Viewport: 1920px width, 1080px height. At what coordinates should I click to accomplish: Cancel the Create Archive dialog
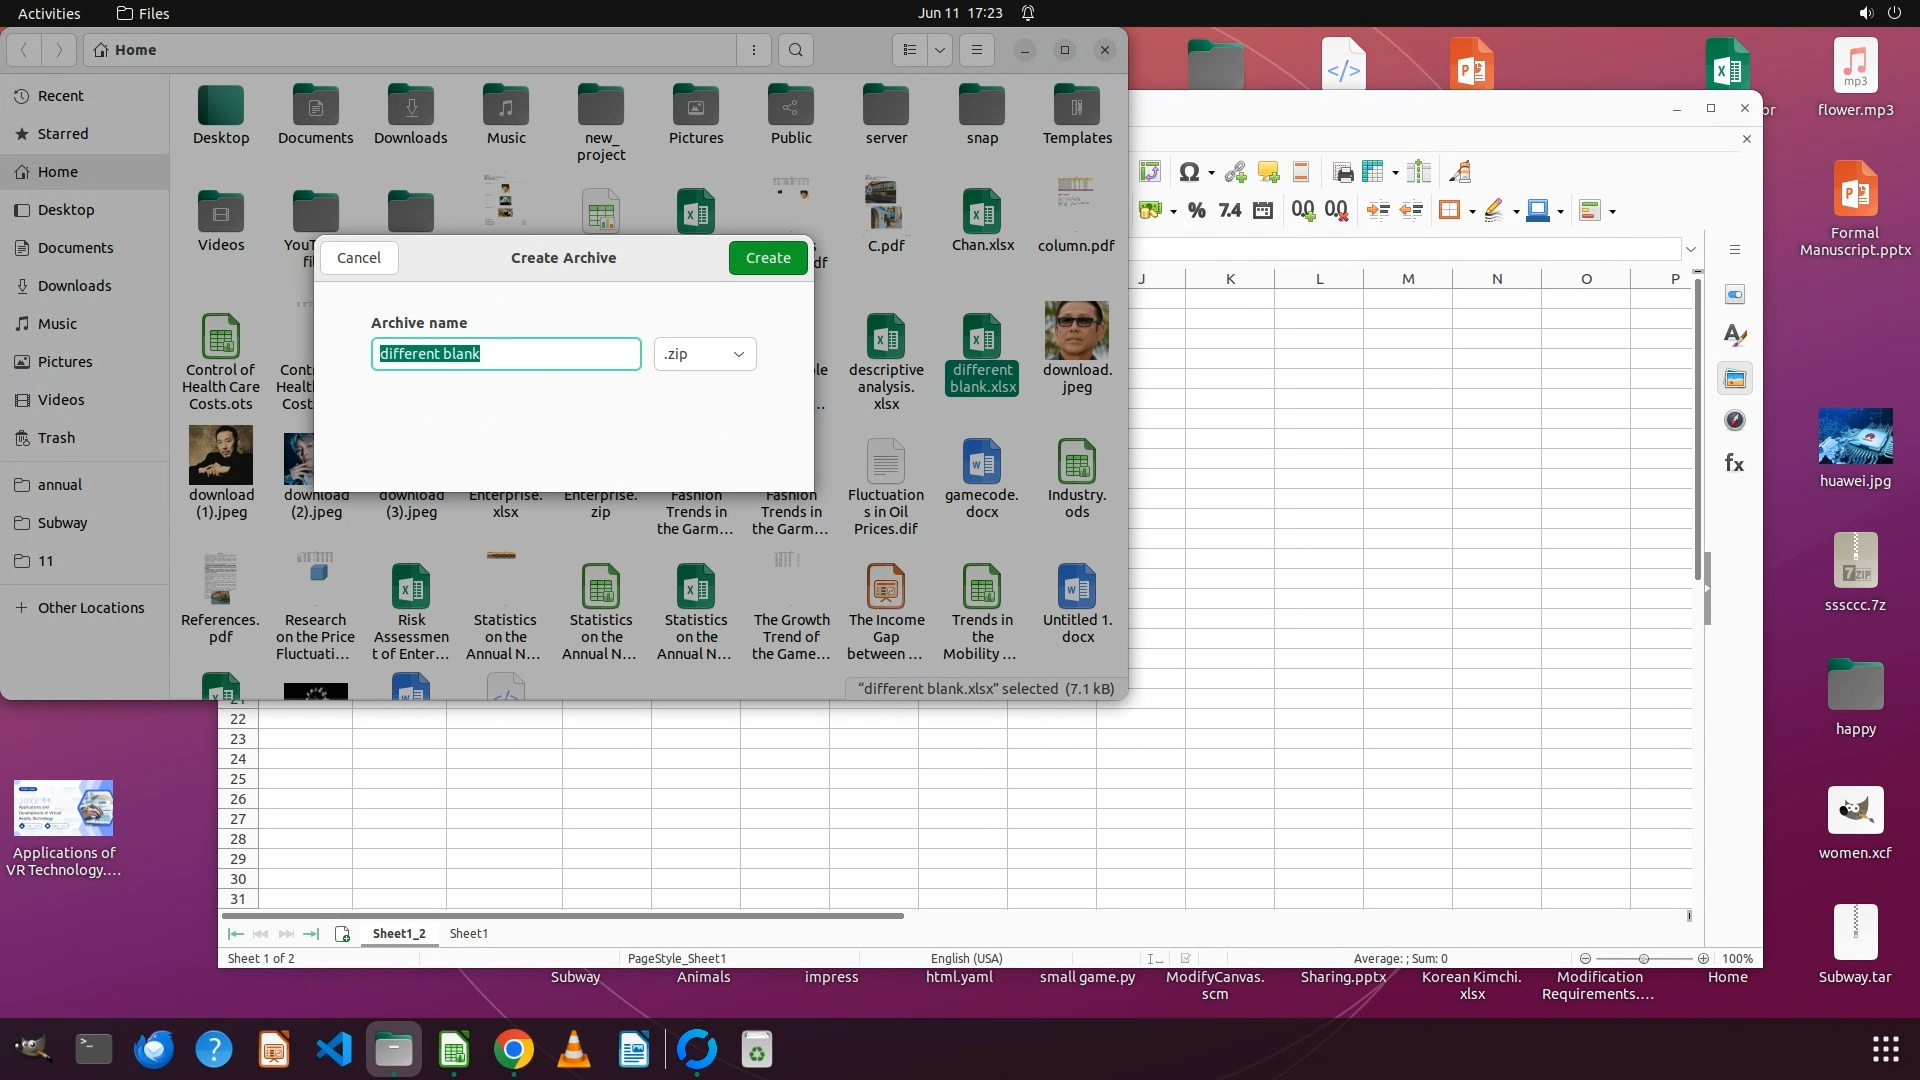(x=358, y=258)
